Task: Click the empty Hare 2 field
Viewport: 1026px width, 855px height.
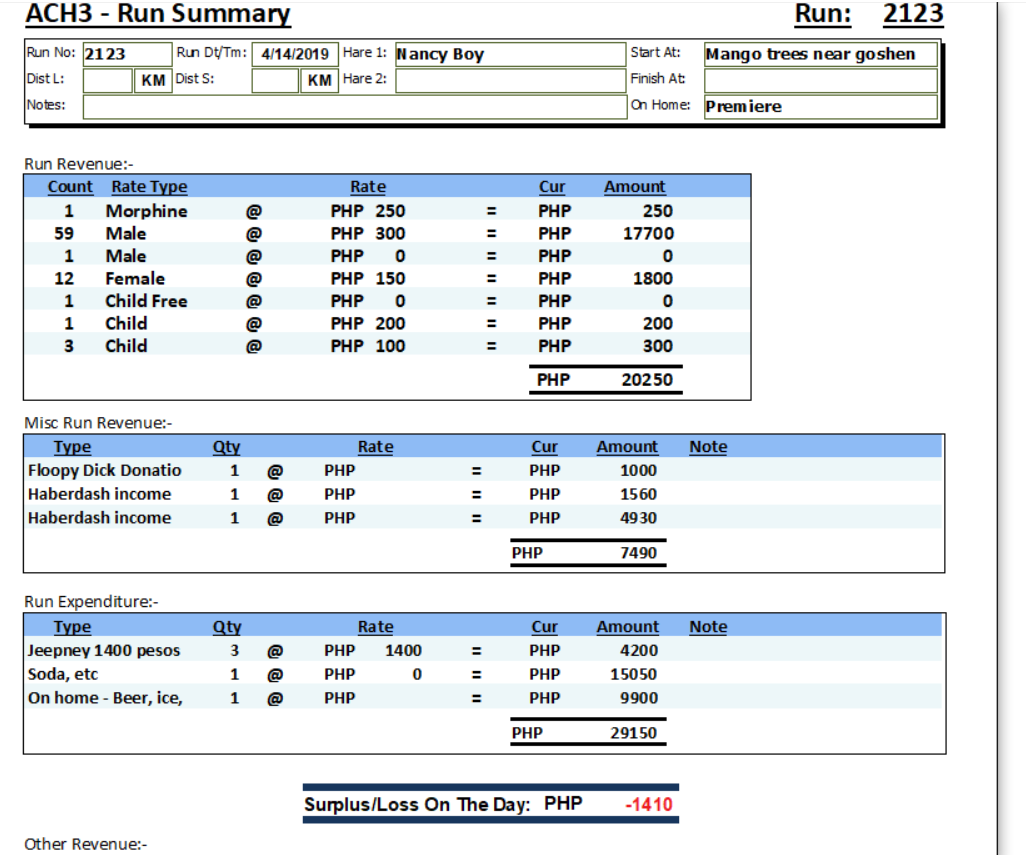Action: point(509,80)
